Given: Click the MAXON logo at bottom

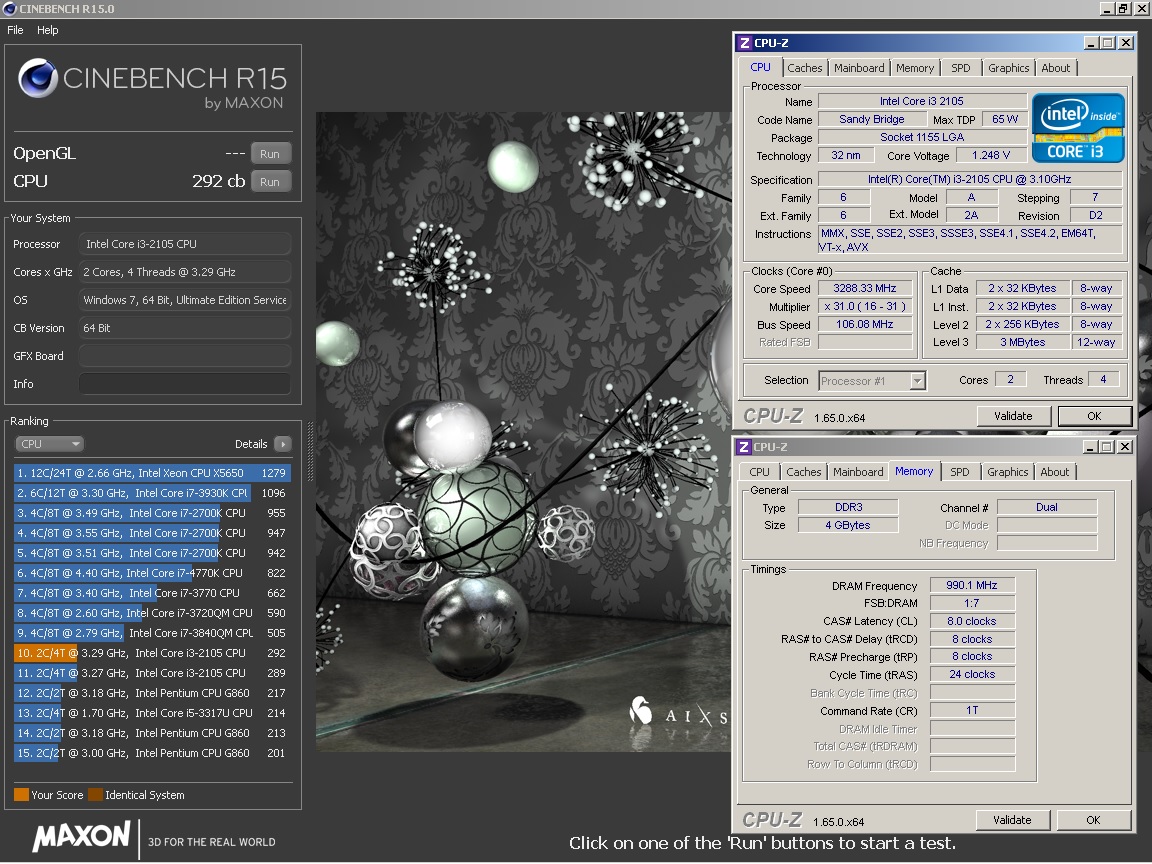Looking at the screenshot, I should point(82,837).
